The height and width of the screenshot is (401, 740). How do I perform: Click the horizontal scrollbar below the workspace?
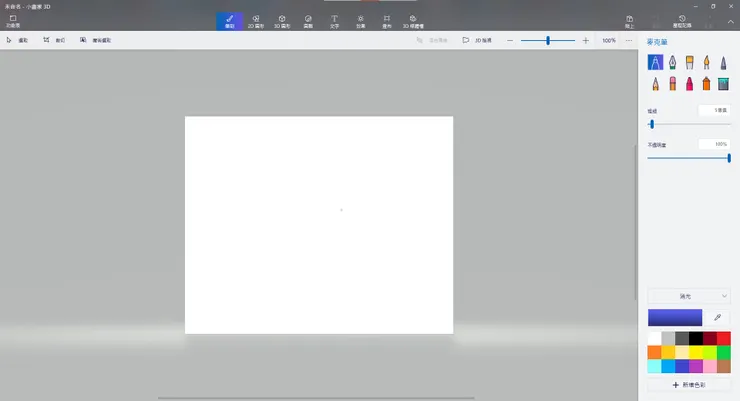pos(316,398)
